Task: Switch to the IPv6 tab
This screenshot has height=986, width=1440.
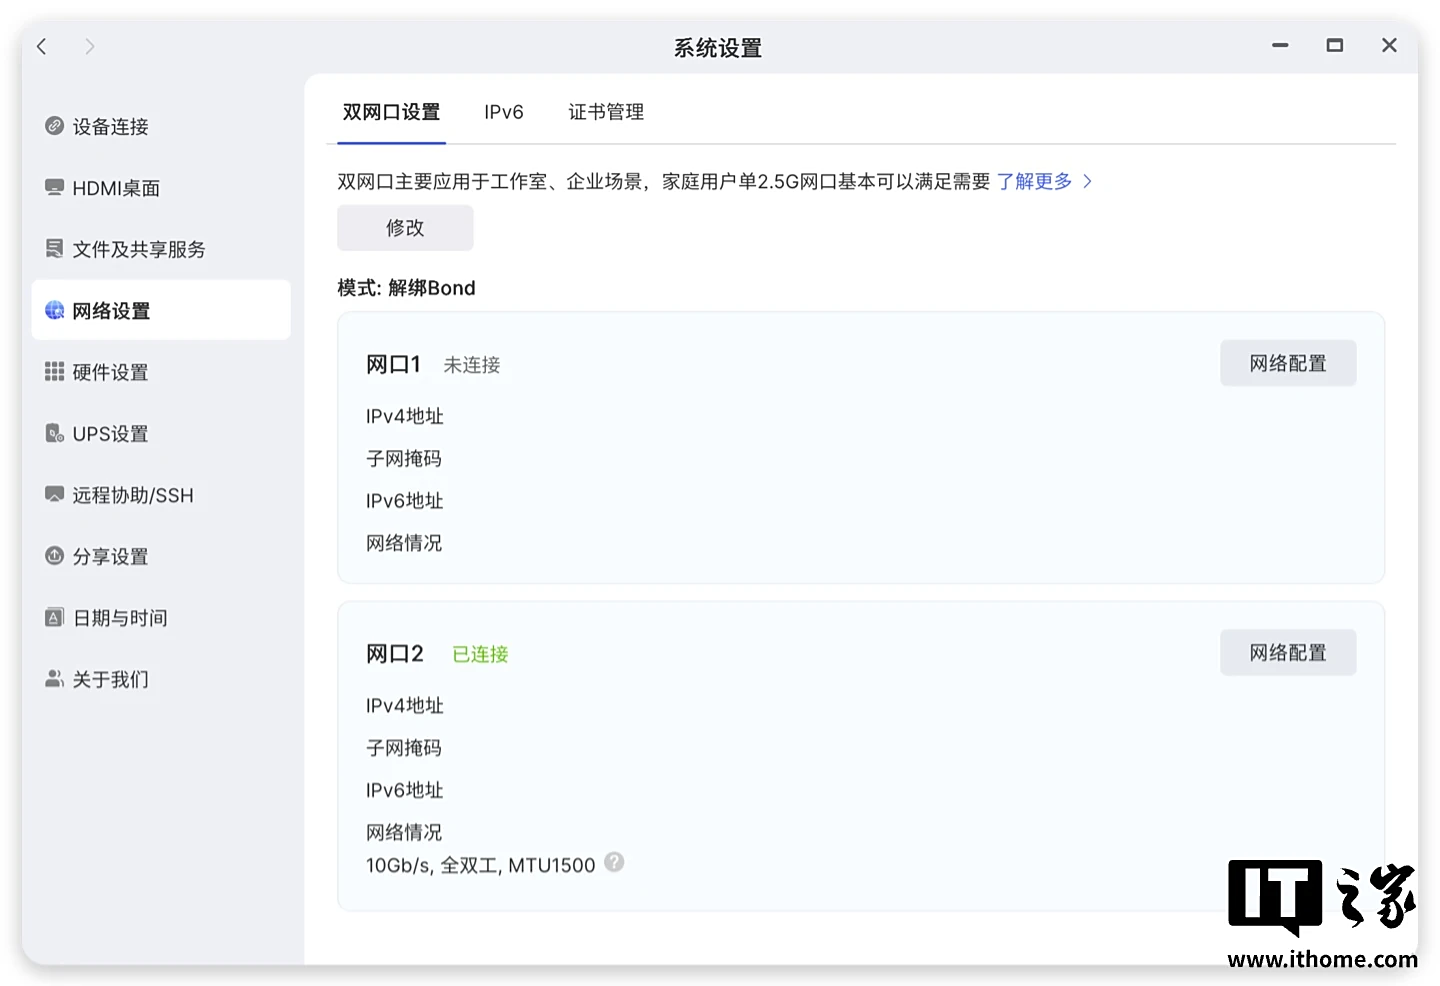Action: pos(503,112)
